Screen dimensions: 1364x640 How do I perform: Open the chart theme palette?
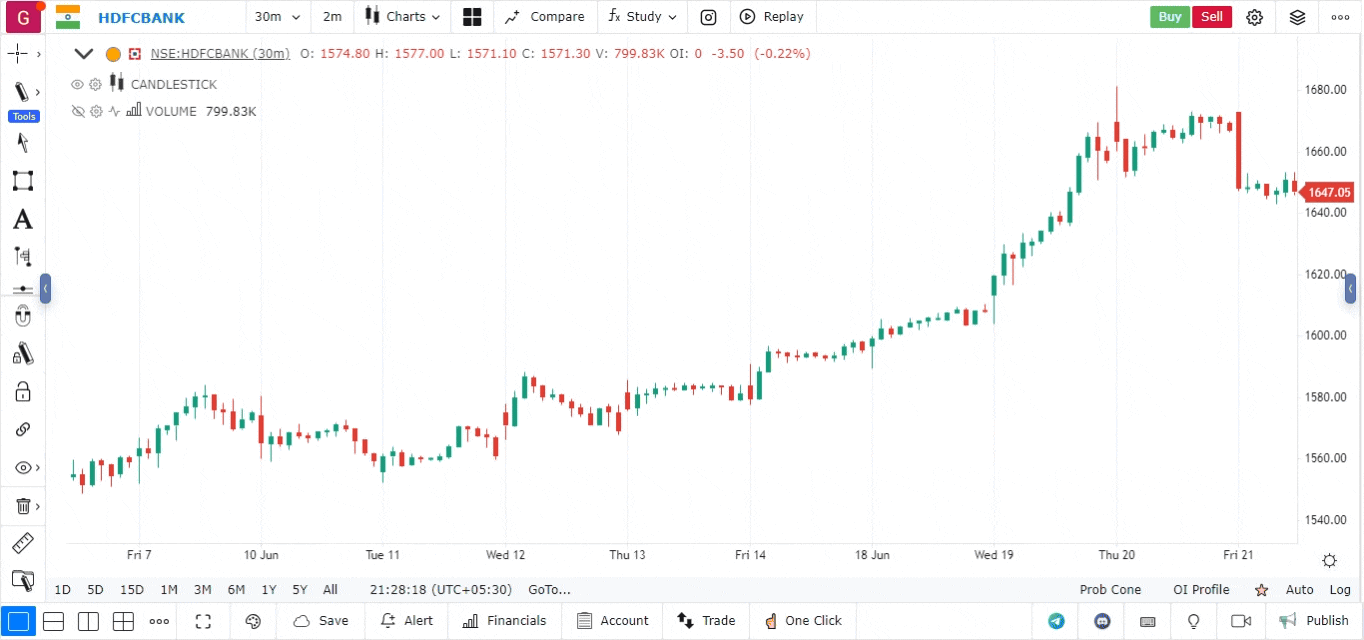[253, 621]
